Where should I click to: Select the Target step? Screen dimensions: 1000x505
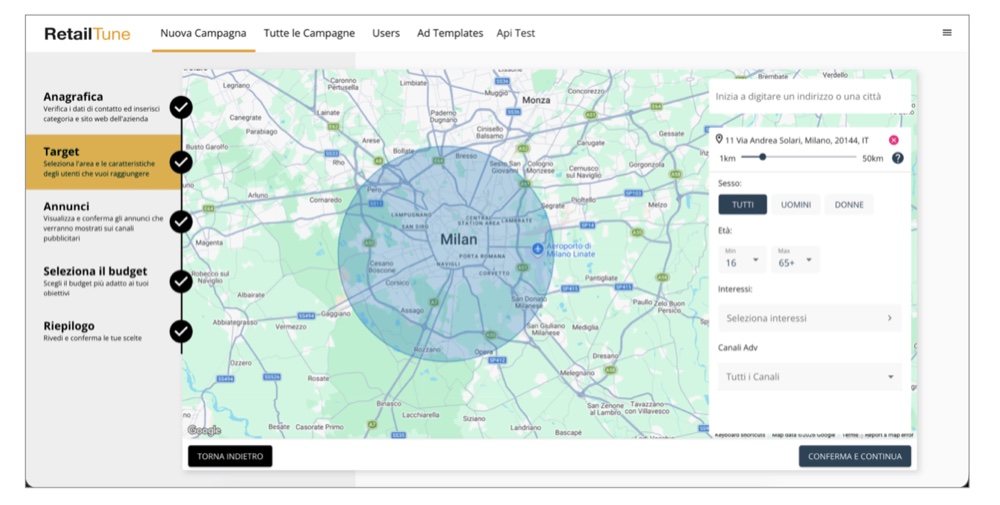coord(103,162)
